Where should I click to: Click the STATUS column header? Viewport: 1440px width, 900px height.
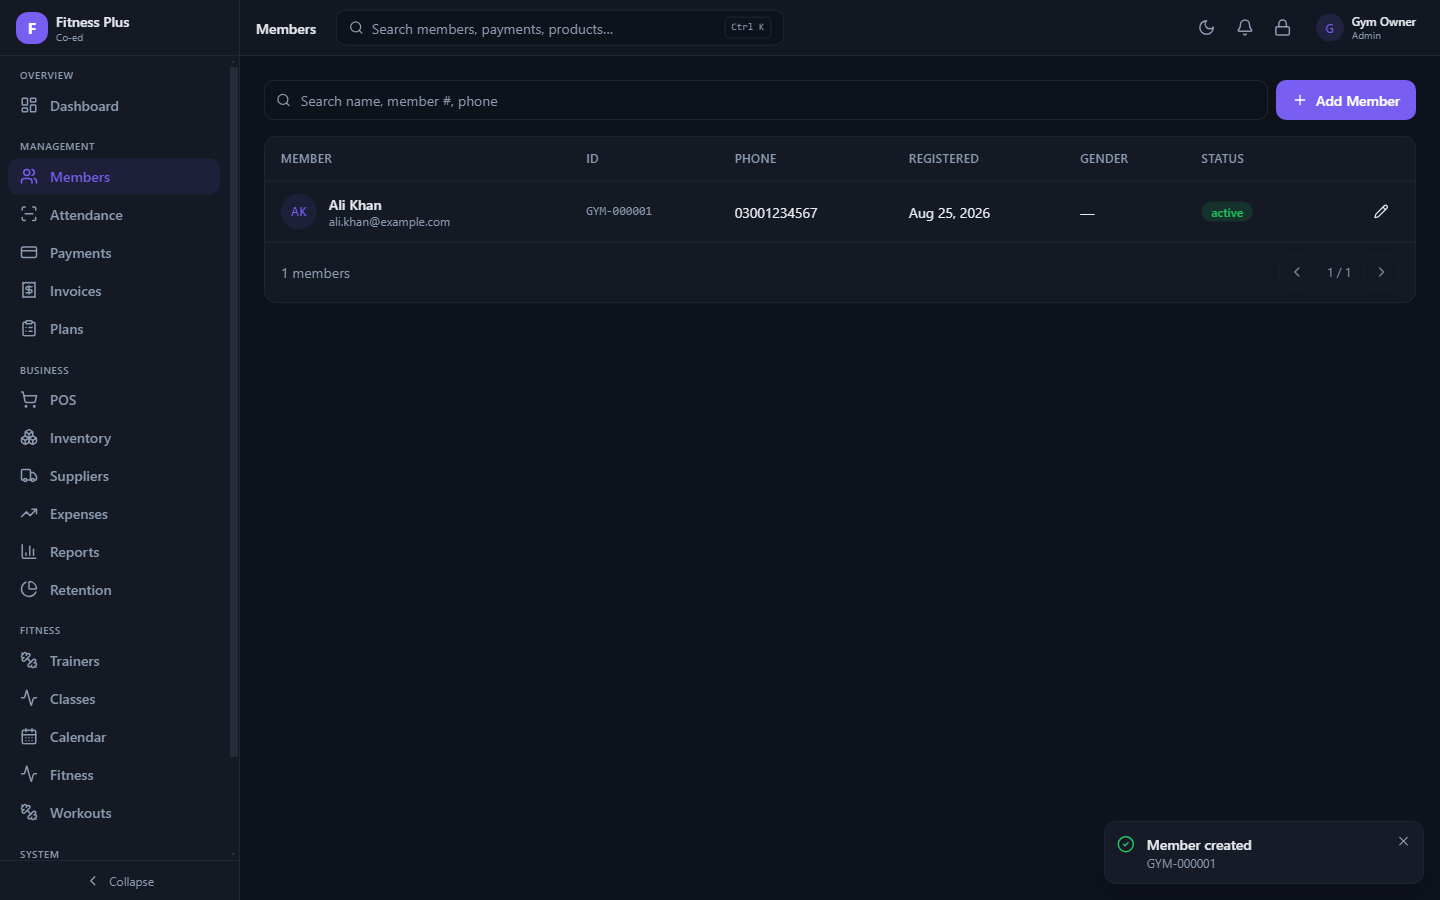(1222, 159)
